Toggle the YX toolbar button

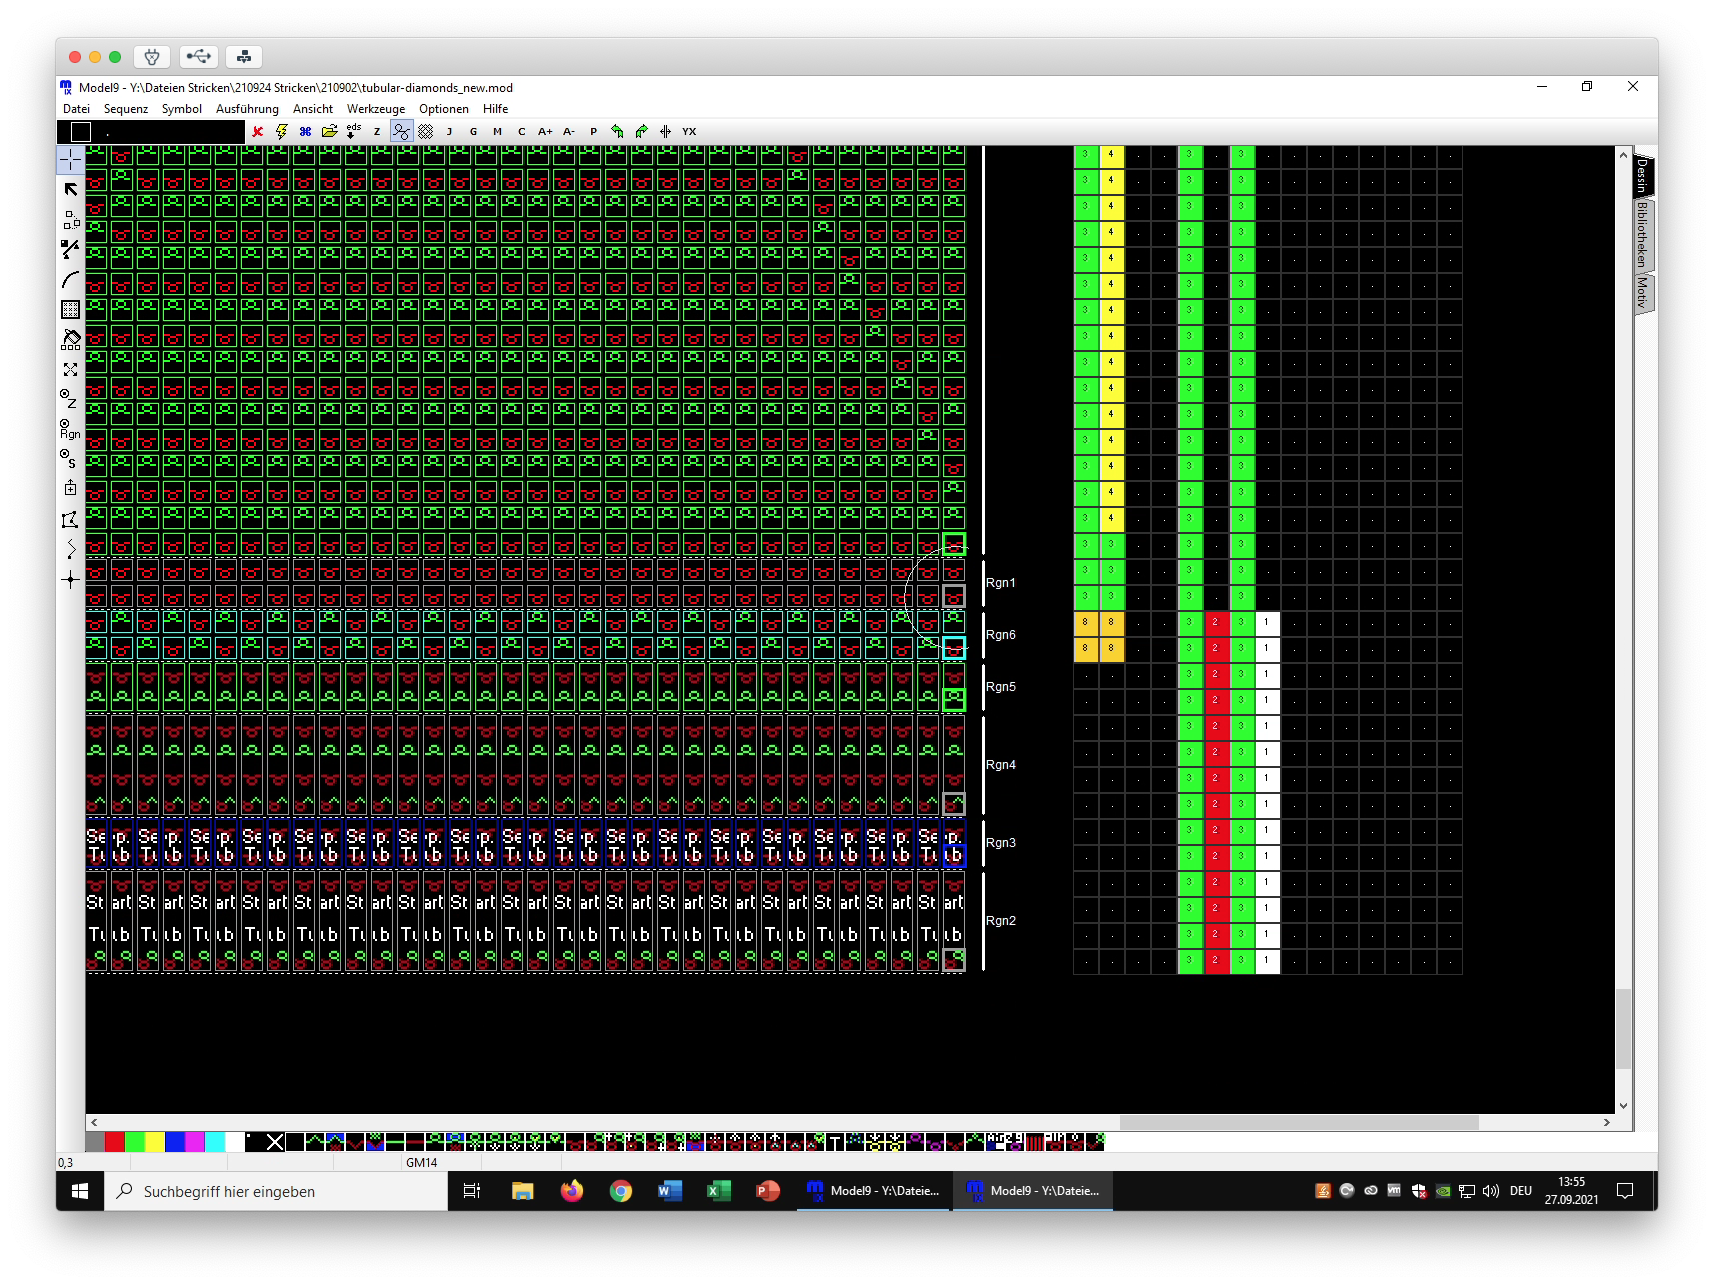tap(689, 131)
